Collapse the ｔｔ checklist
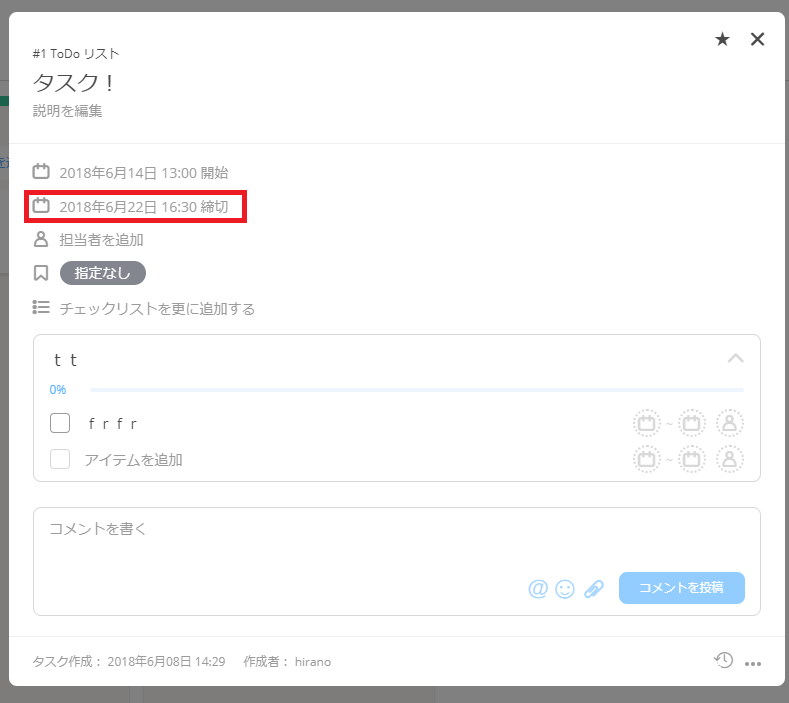This screenshot has height=703, width=789. [x=736, y=358]
